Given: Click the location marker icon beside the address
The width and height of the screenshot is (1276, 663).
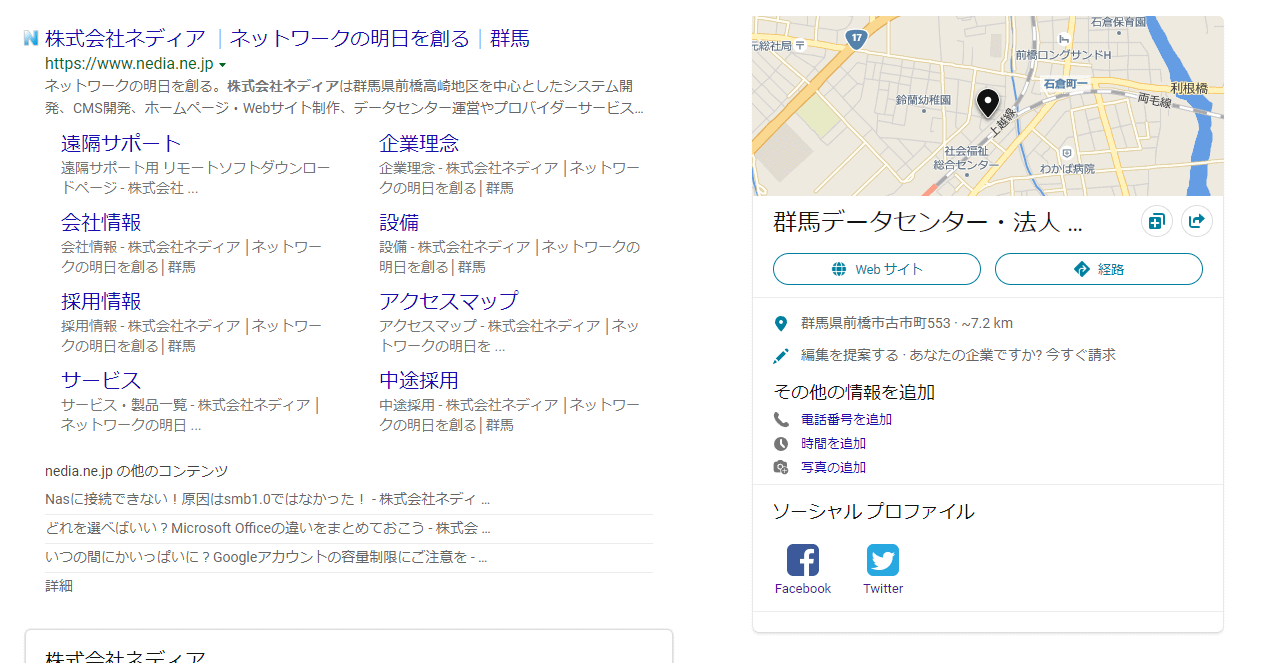Looking at the screenshot, I should pyautogui.click(x=781, y=324).
